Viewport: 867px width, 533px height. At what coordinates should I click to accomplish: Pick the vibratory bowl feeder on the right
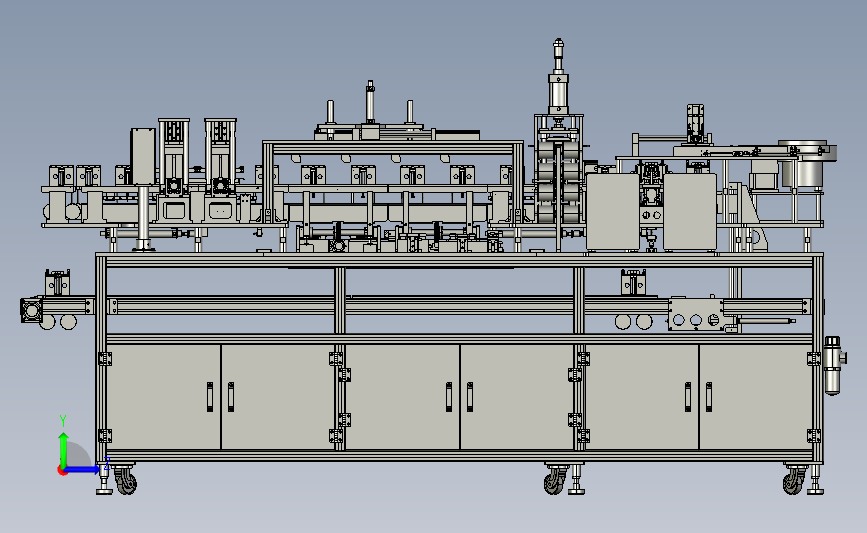pyautogui.click(x=806, y=163)
